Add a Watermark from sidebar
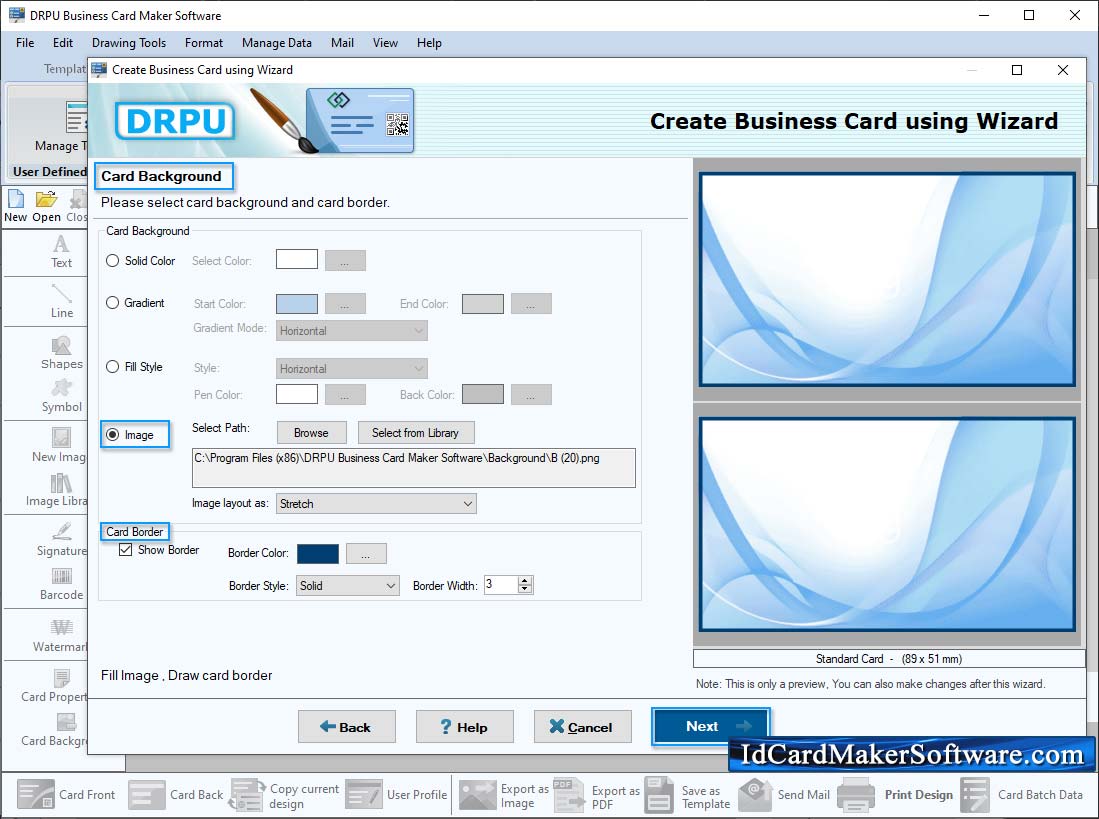 point(60,635)
